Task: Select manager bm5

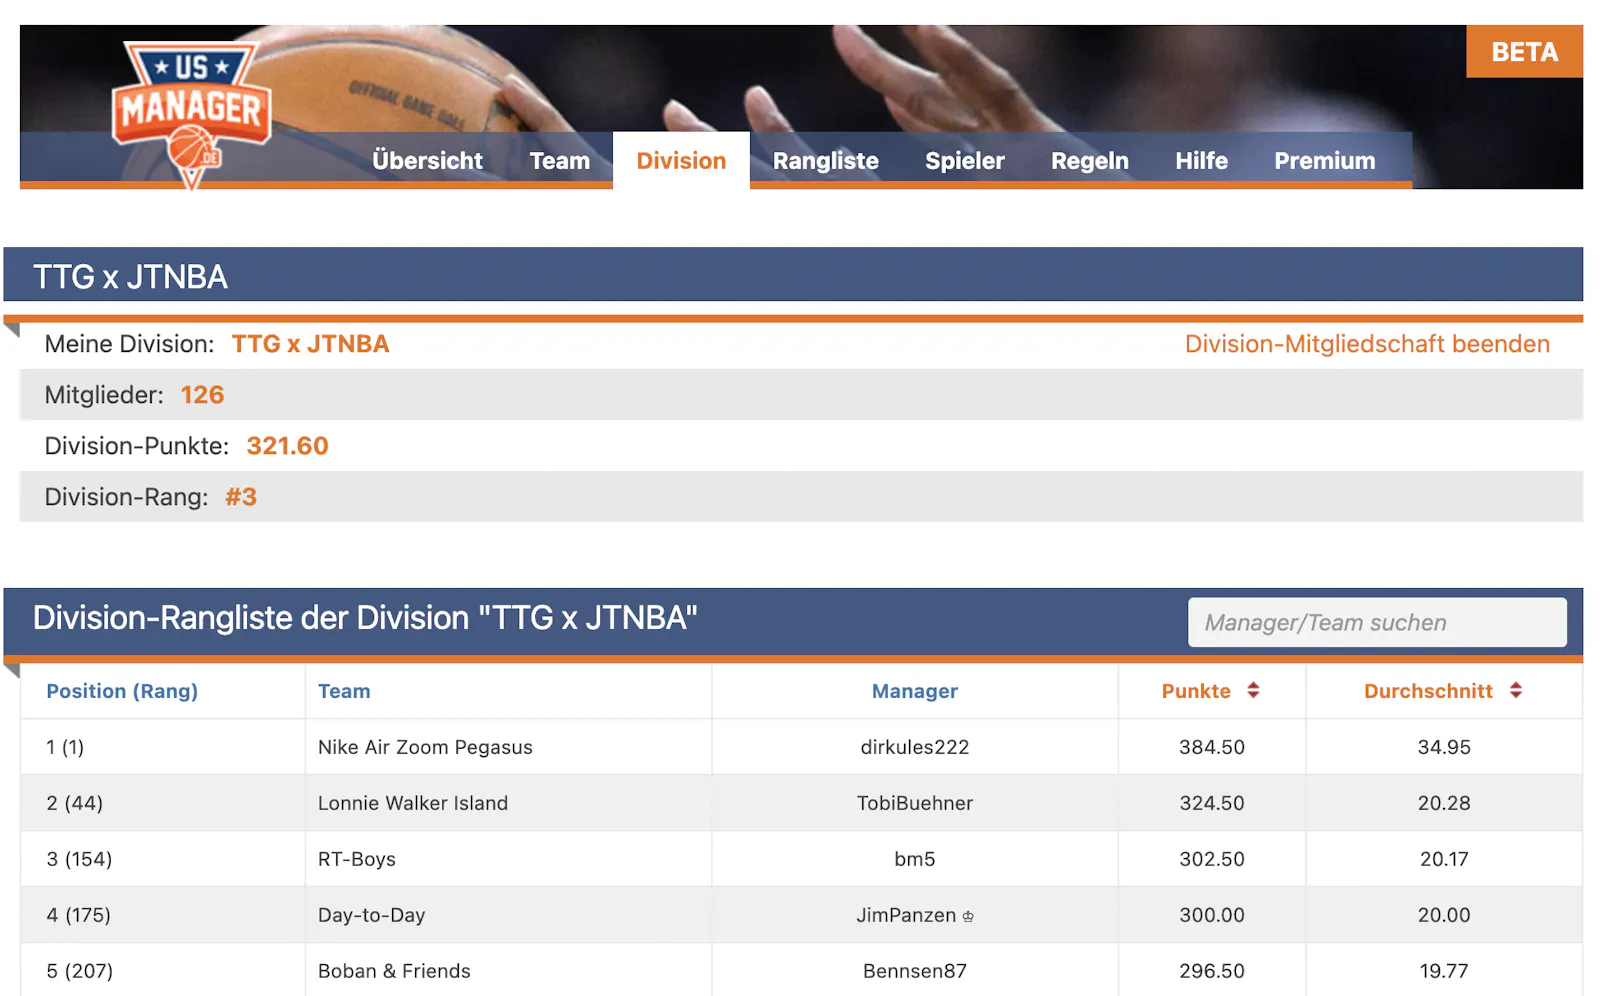Action: 914,859
